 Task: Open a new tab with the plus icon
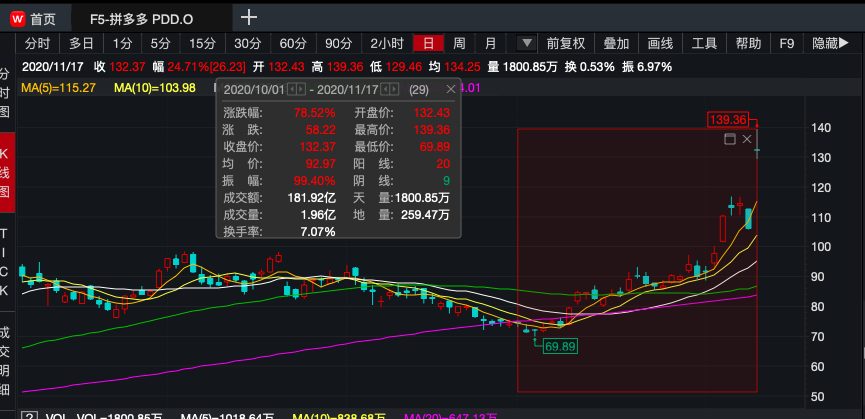pyautogui.click(x=249, y=17)
